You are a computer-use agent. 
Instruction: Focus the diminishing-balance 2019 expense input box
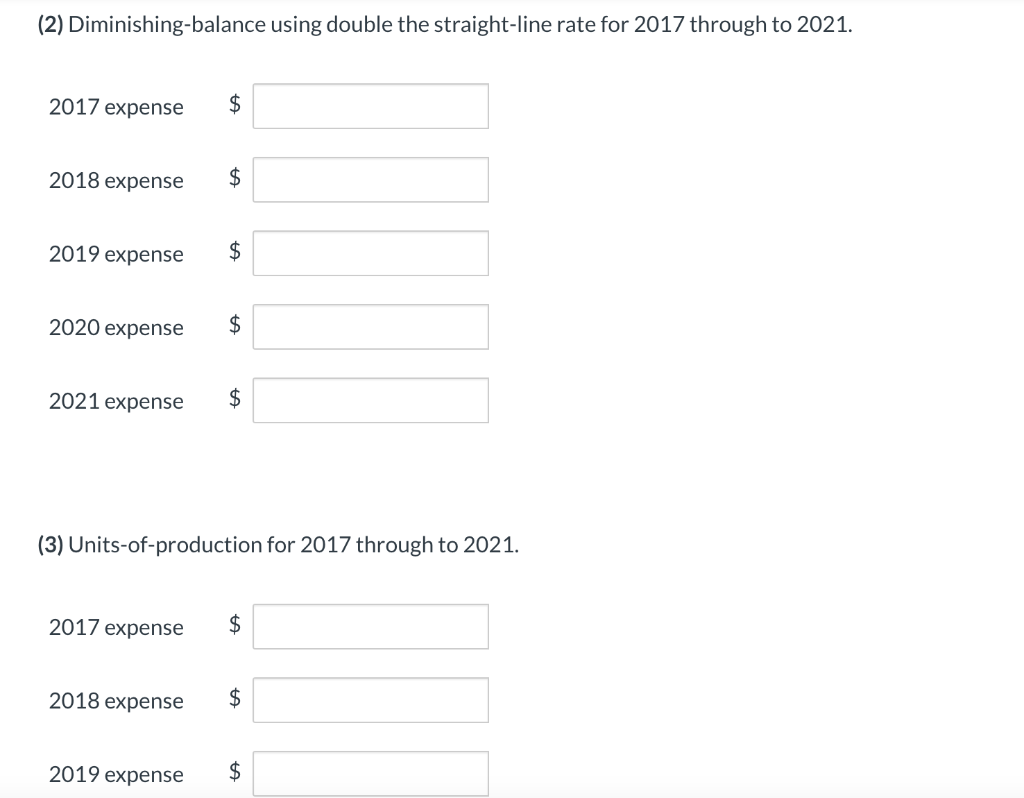(370, 253)
